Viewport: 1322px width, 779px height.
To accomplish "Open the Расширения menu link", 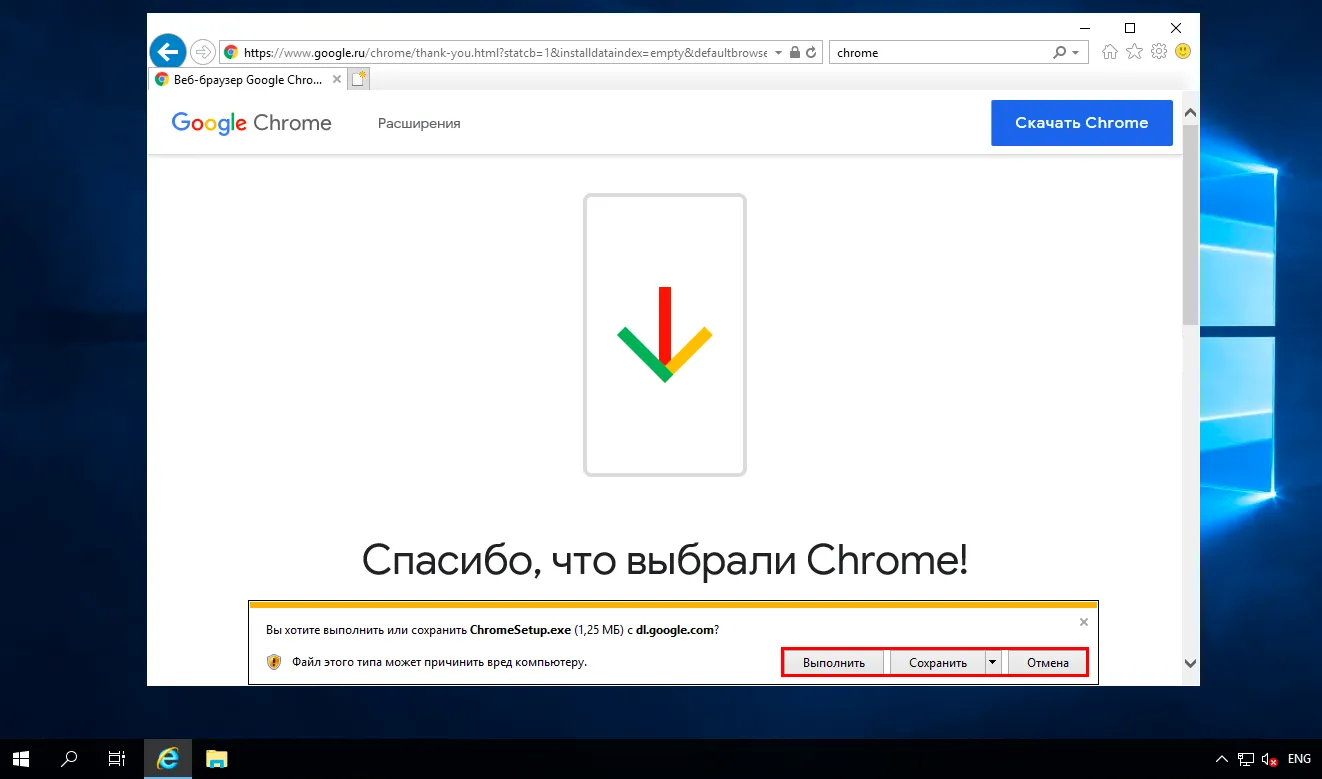I will [x=419, y=123].
